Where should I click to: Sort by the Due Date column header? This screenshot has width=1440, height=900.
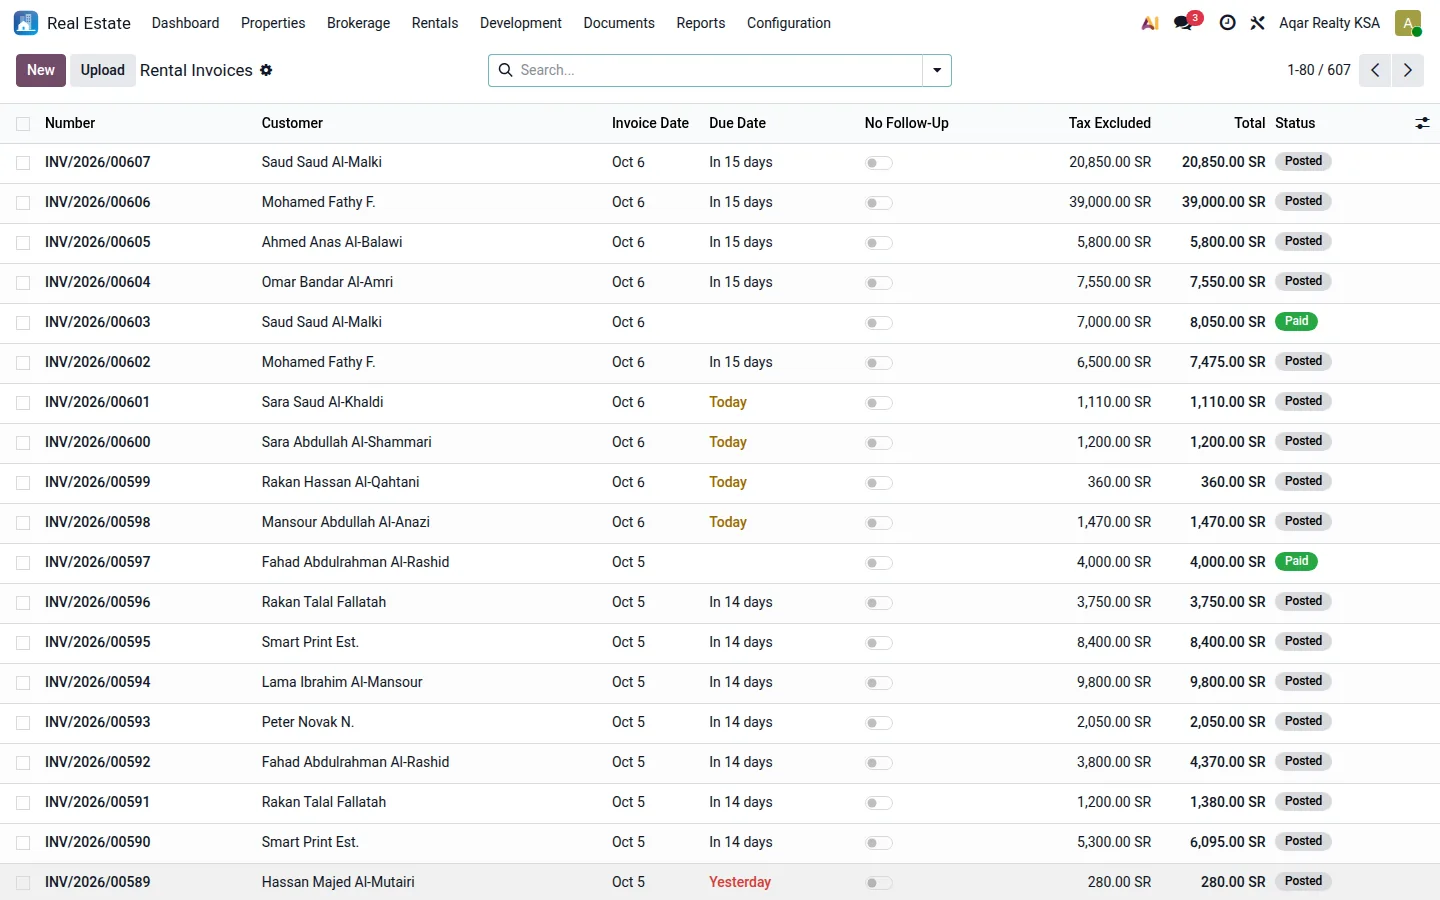tap(737, 123)
